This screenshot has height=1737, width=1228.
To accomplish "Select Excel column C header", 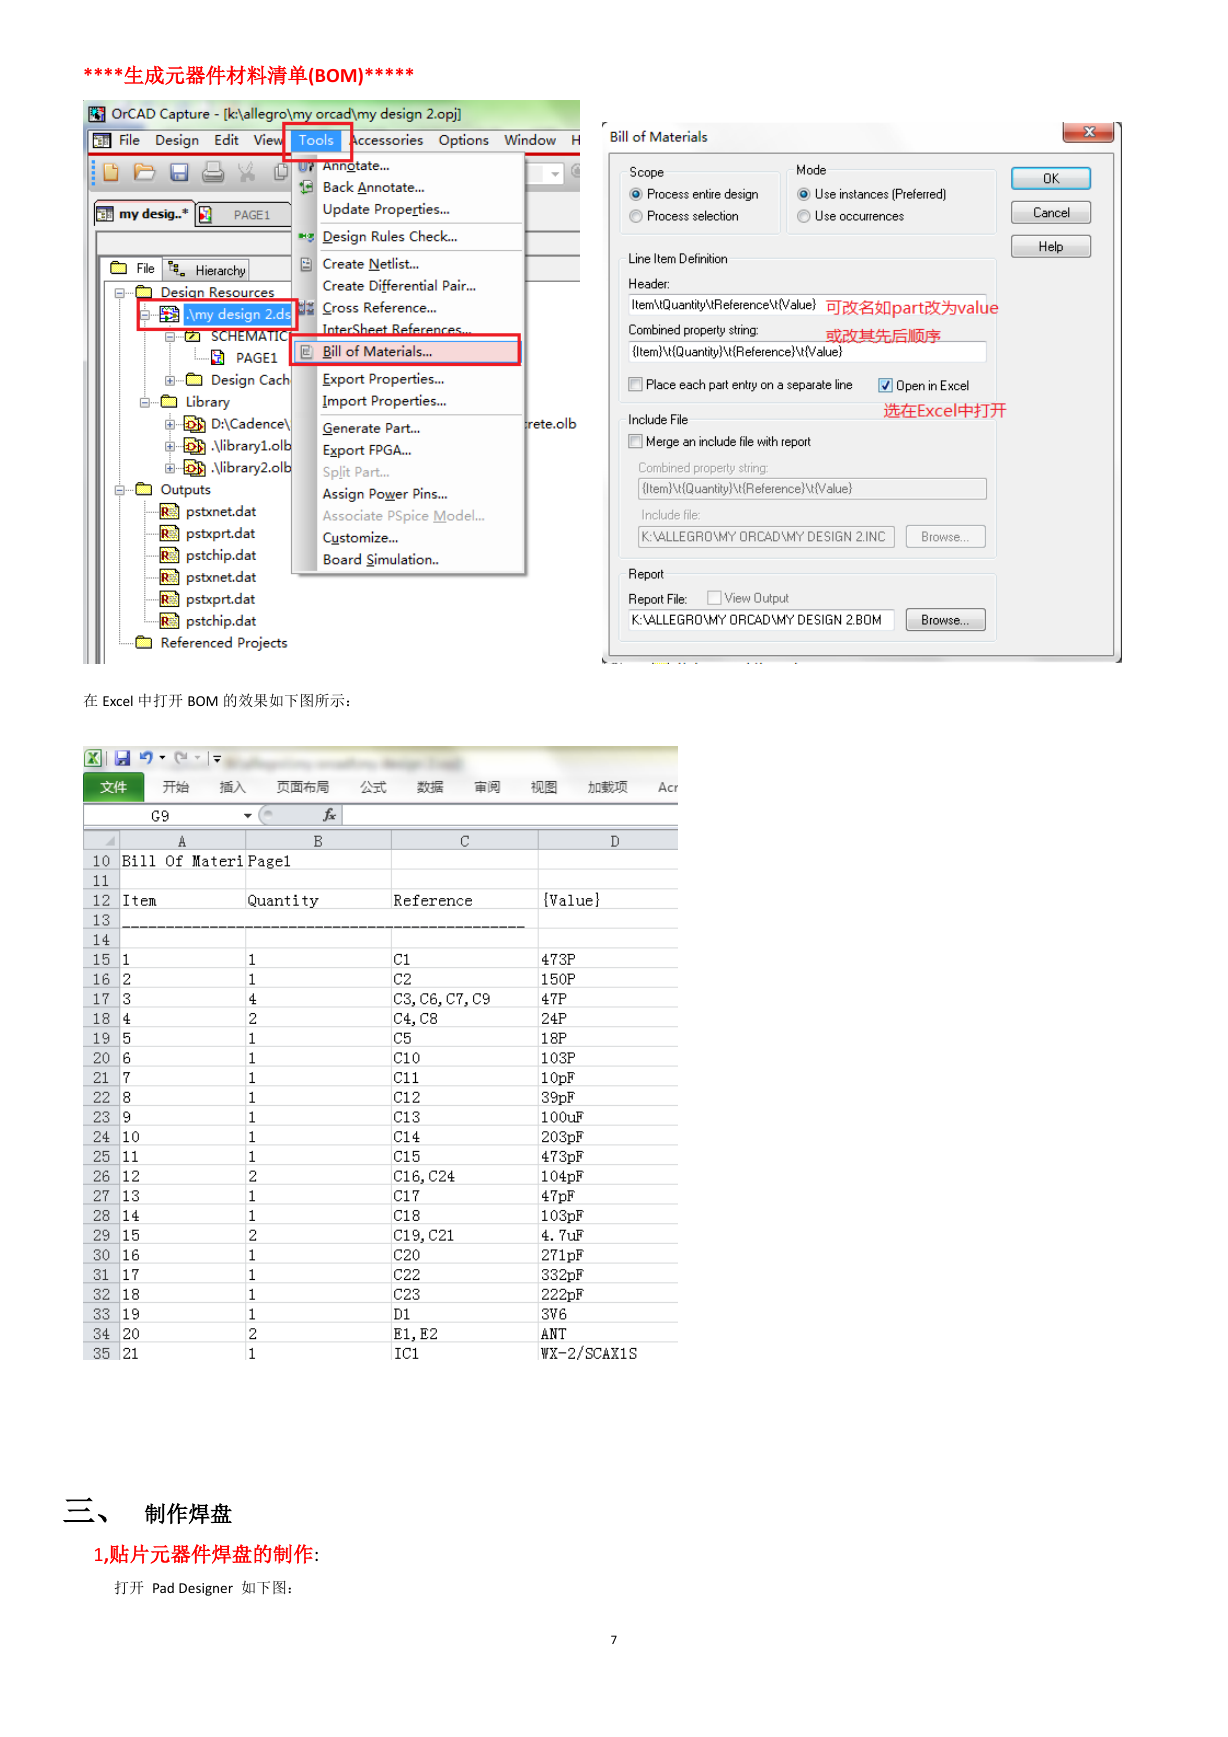I will [464, 841].
